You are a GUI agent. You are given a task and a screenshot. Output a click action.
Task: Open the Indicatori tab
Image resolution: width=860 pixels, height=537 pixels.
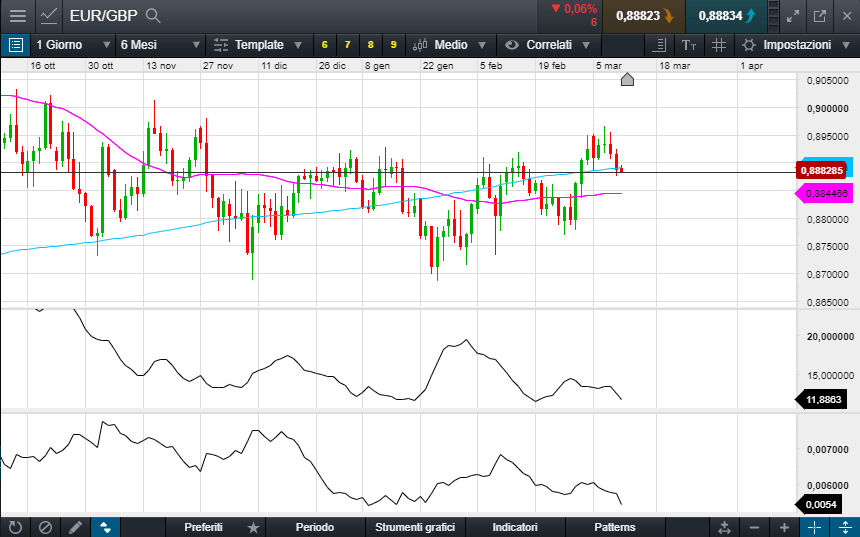click(515, 527)
